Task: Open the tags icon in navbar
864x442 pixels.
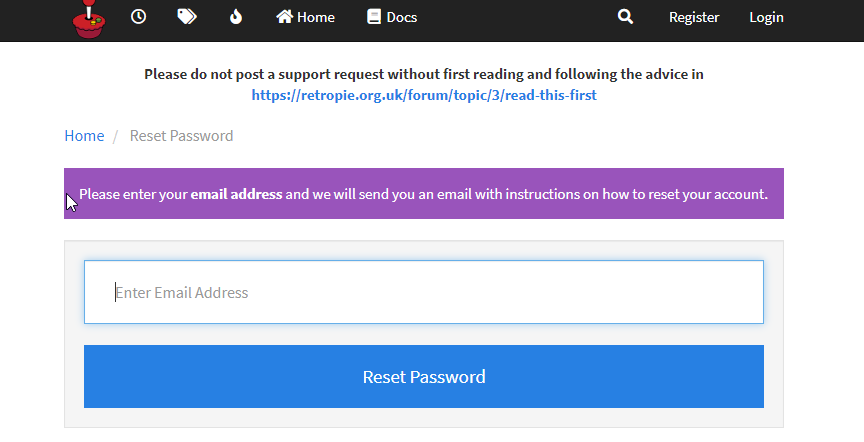Action: point(187,17)
